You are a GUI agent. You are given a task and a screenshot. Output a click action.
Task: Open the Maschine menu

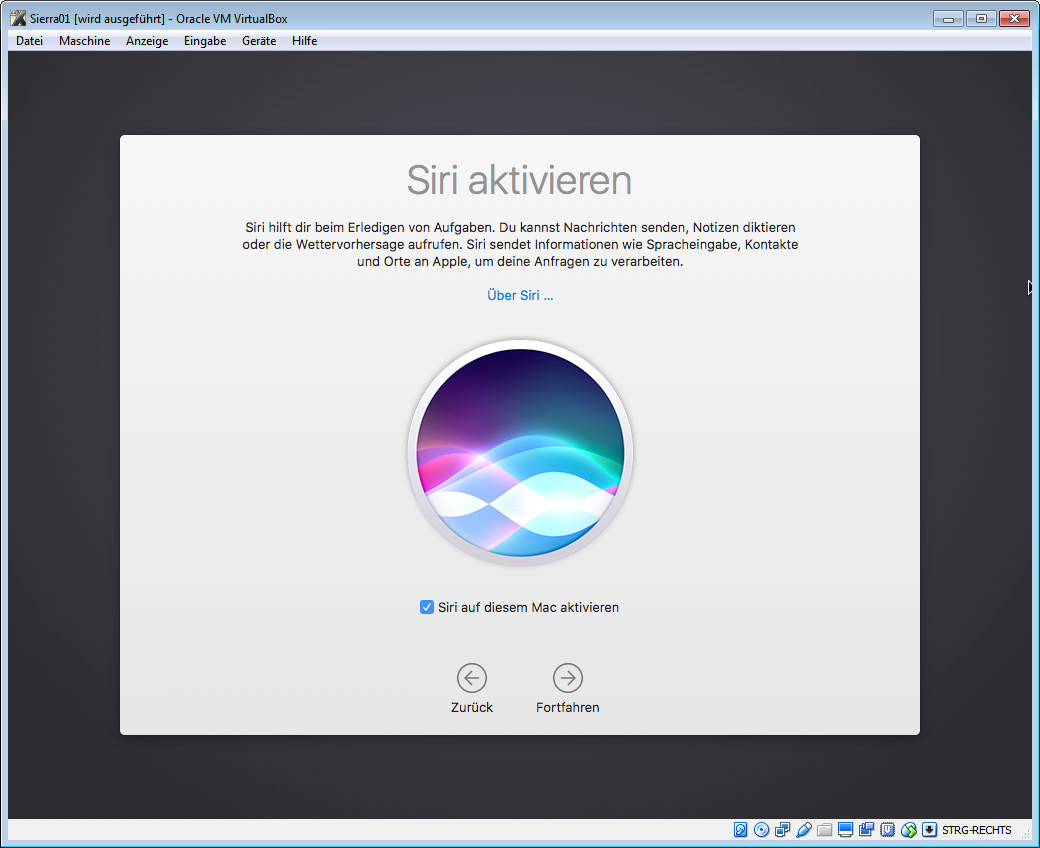84,41
